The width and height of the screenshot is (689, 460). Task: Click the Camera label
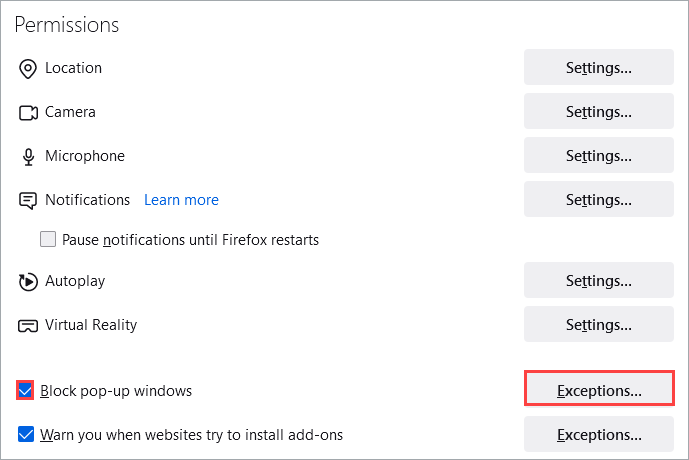coord(70,112)
